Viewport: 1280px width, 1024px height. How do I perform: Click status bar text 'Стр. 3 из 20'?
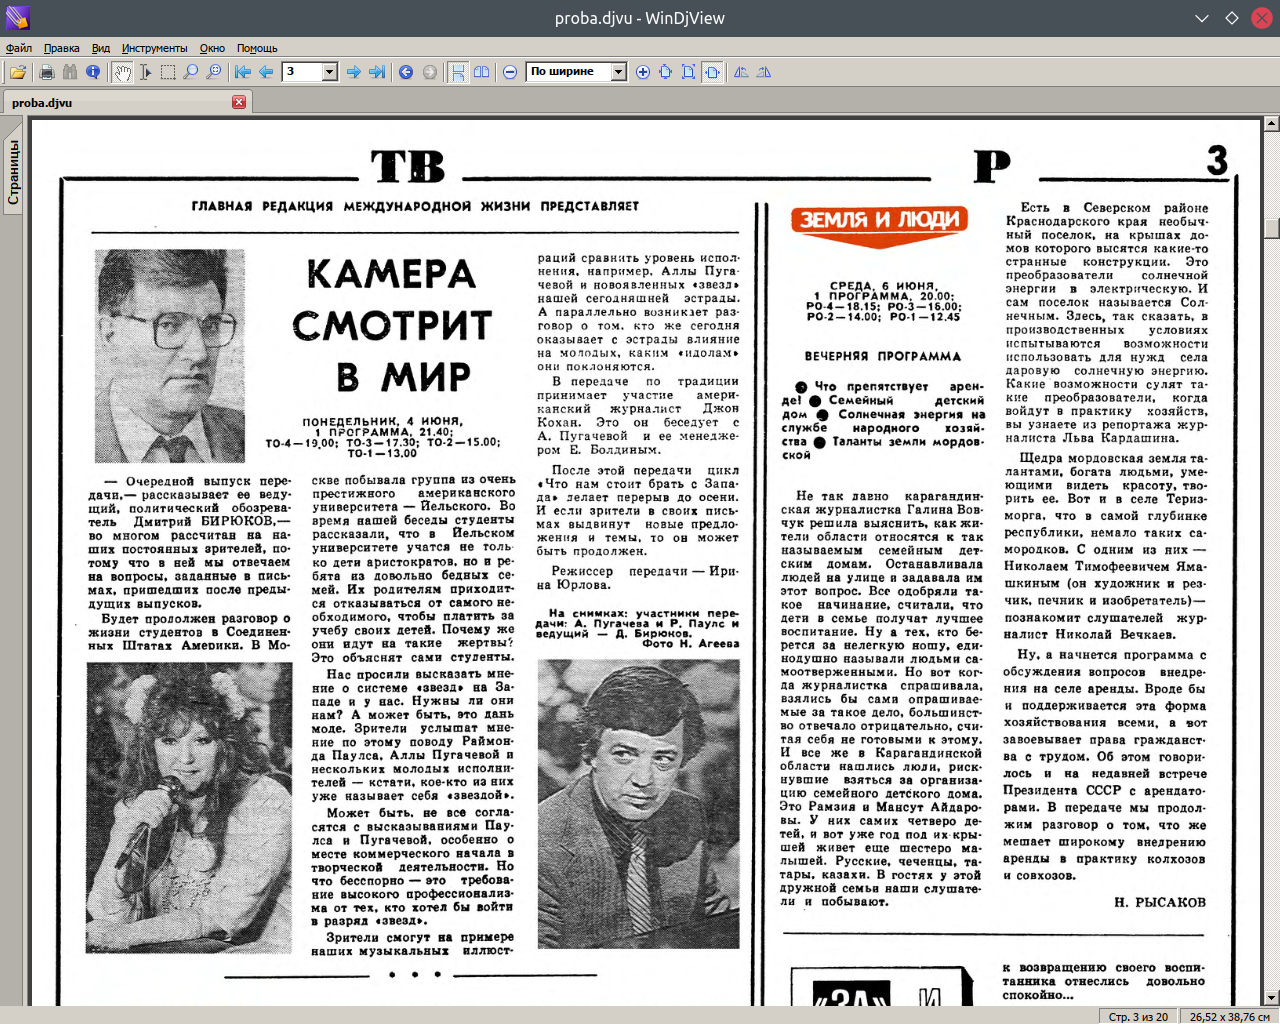1138,1016
